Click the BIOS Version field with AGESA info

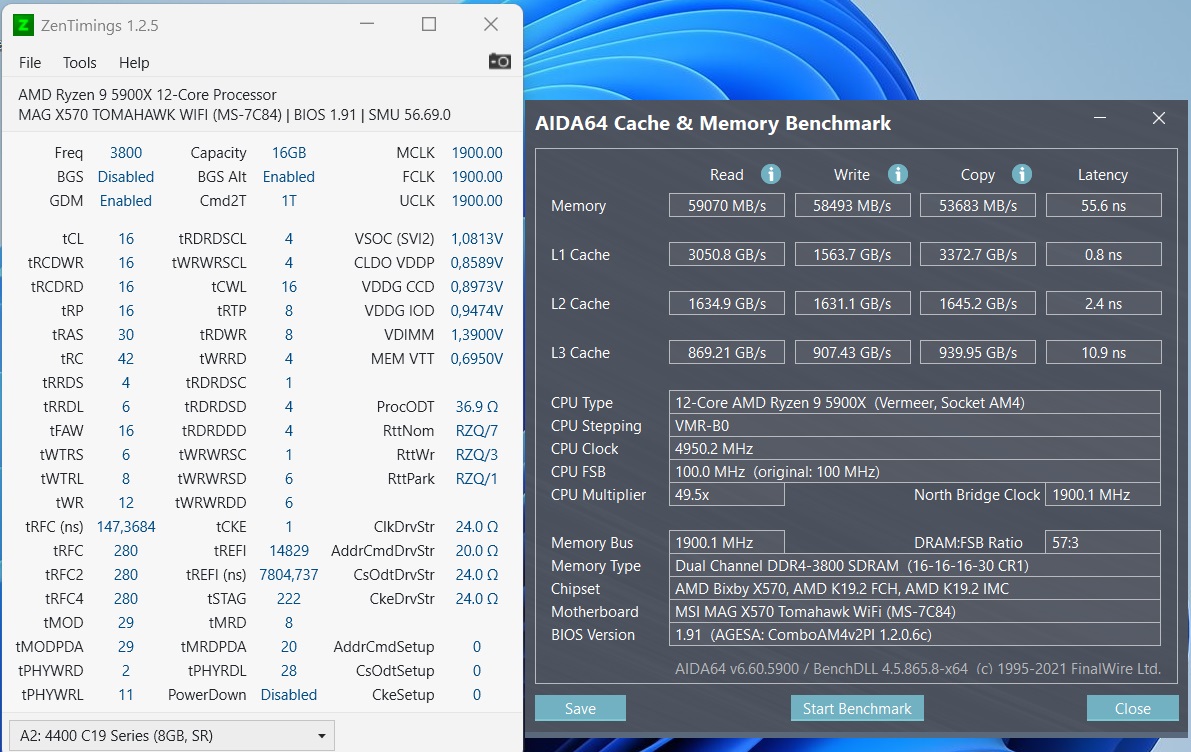point(914,635)
